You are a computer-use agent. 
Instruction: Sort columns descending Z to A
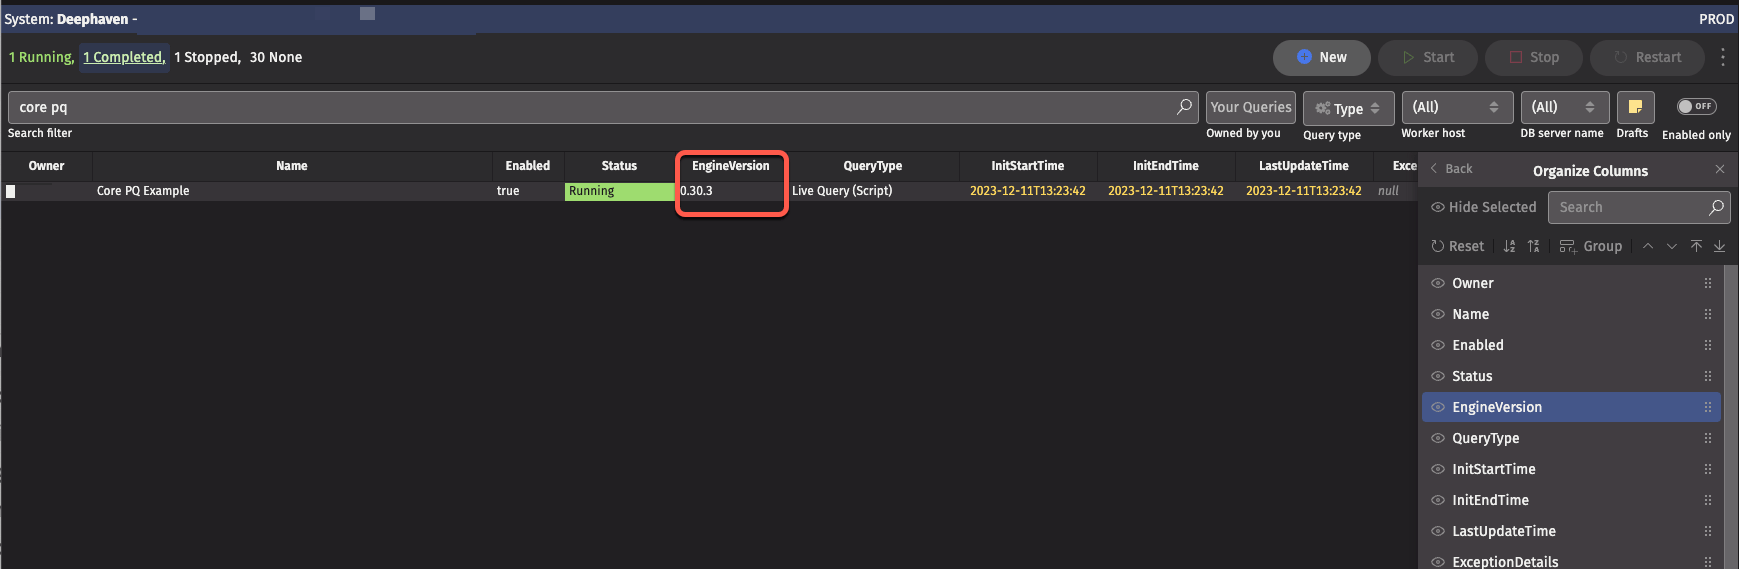pyautogui.click(x=1533, y=246)
